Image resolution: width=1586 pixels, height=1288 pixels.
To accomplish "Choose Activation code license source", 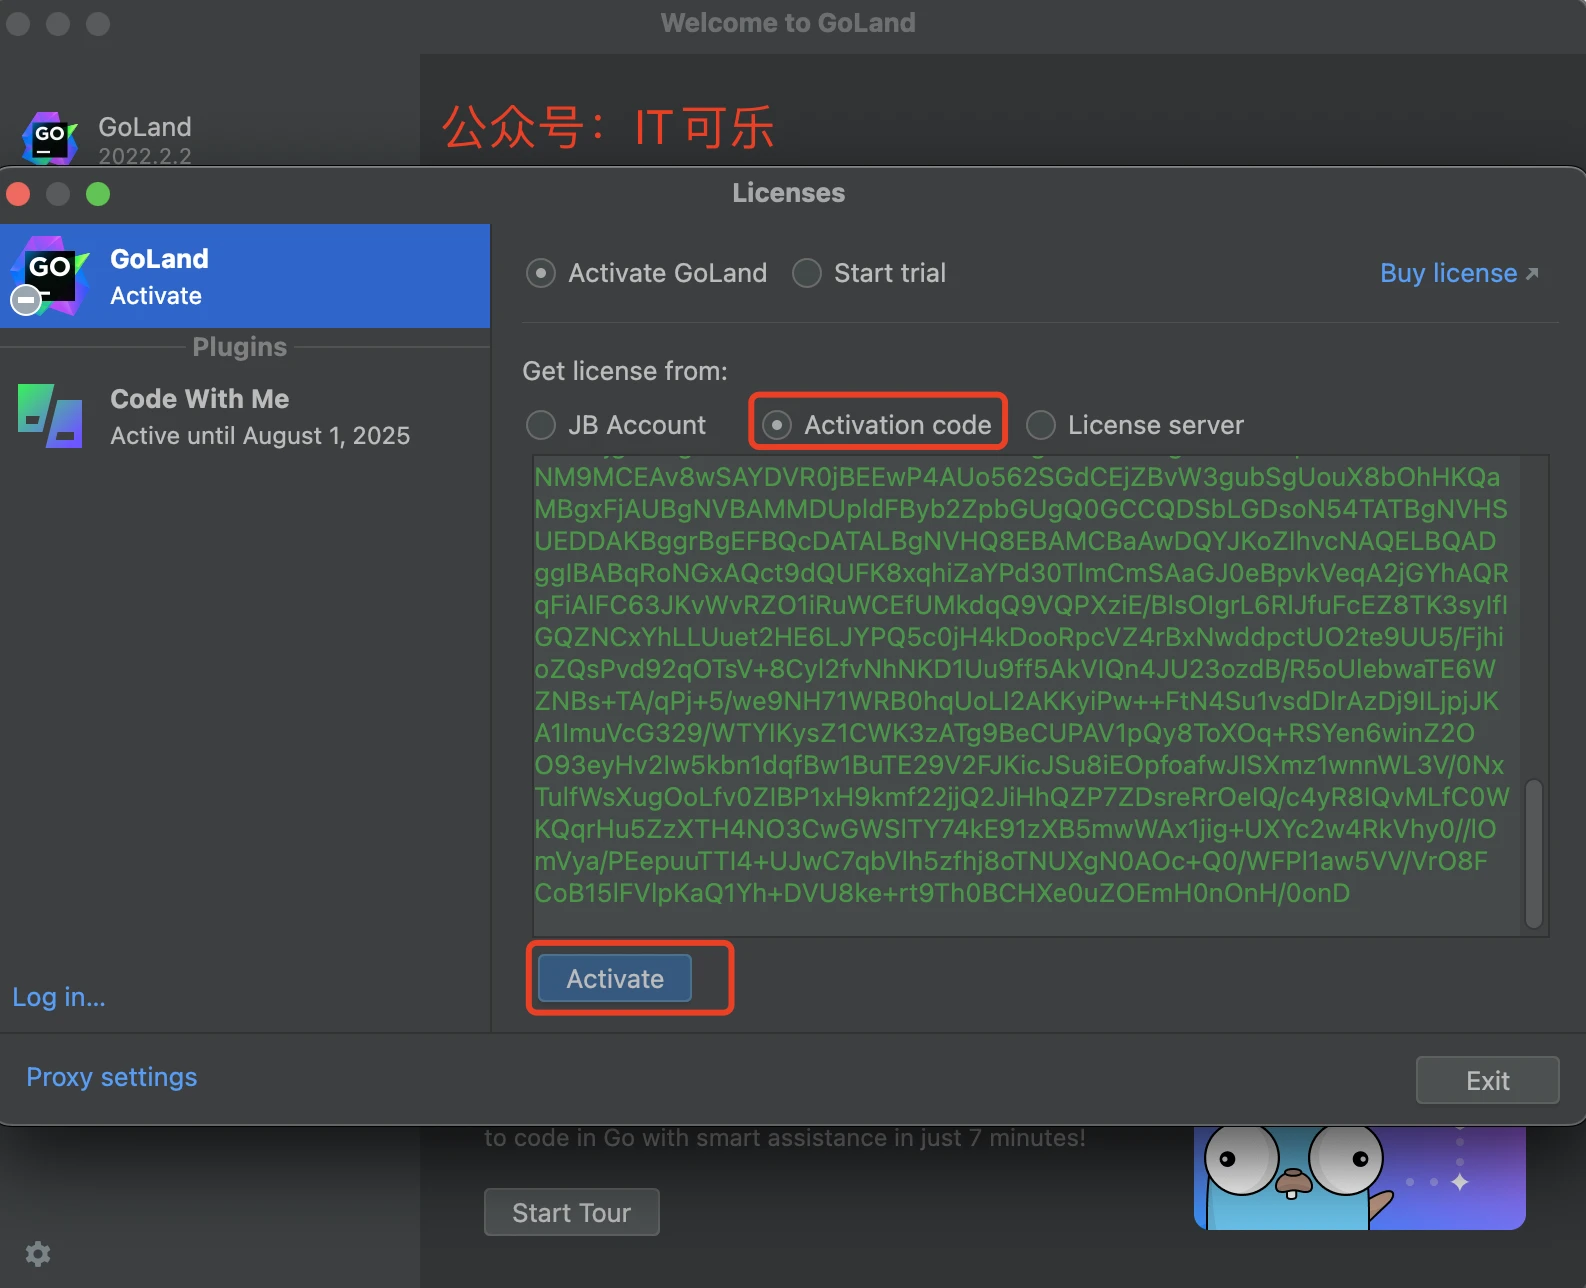I will tap(777, 425).
